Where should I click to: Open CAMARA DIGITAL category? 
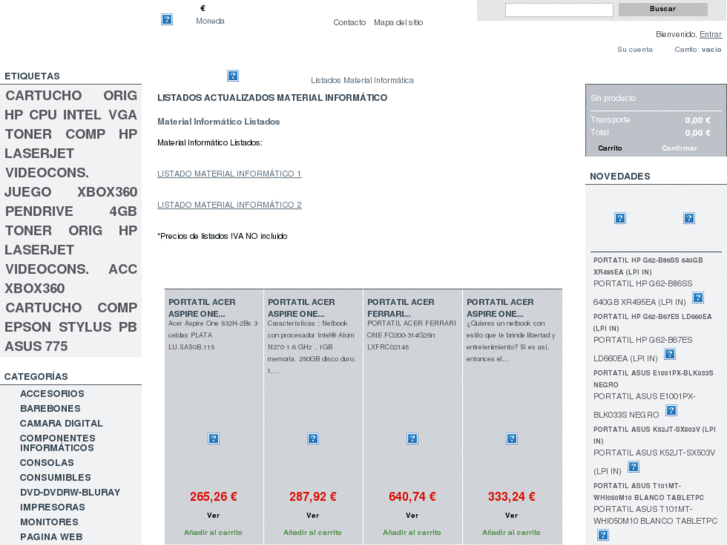coord(61,423)
